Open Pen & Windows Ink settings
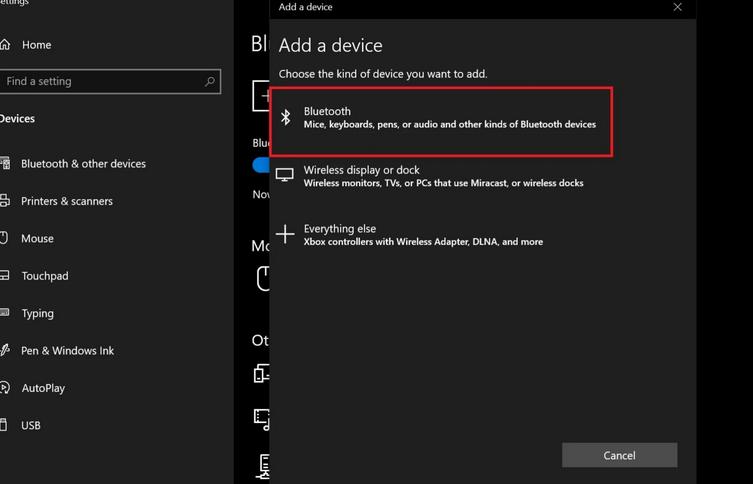This screenshot has width=753, height=484. [67, 351]
